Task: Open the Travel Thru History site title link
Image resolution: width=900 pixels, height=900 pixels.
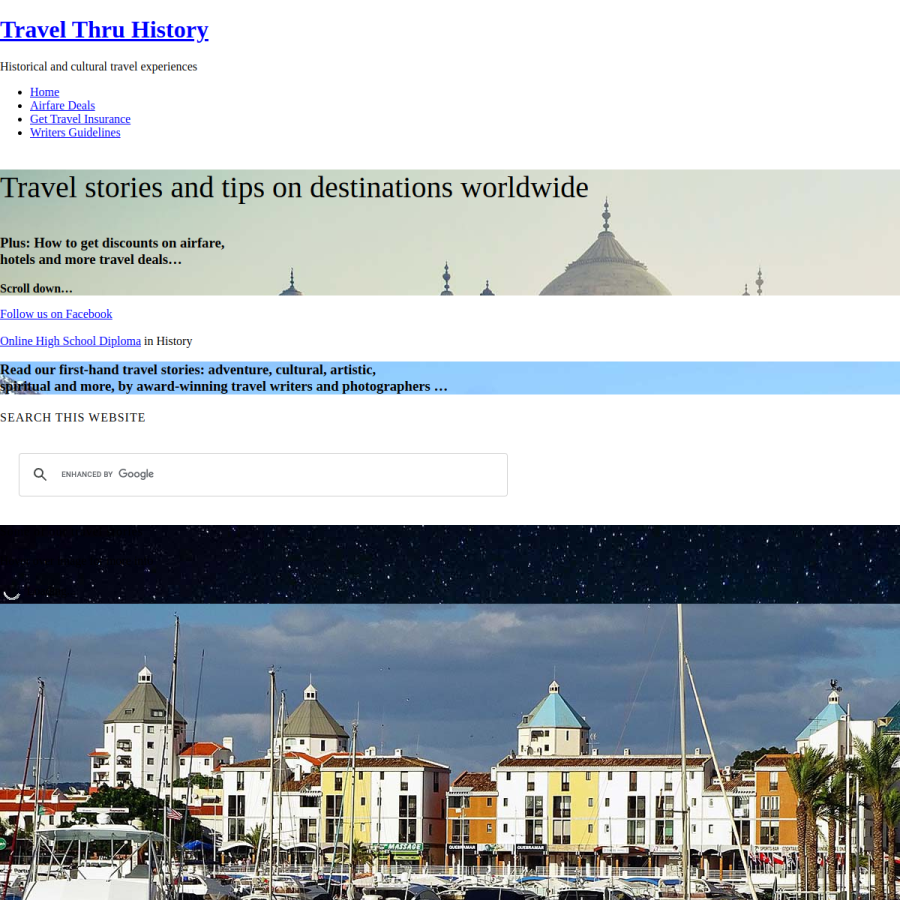Action: [104, 30]
